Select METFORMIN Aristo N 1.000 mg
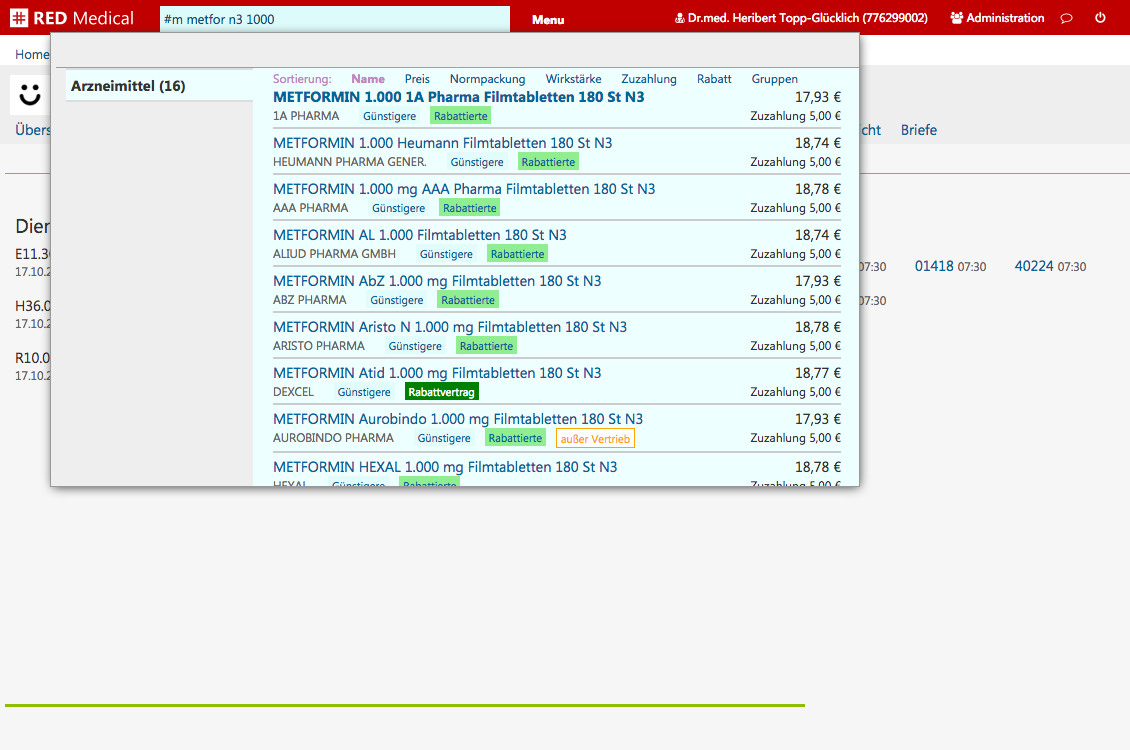1130x750 pixels. click(x=450, y=328)
